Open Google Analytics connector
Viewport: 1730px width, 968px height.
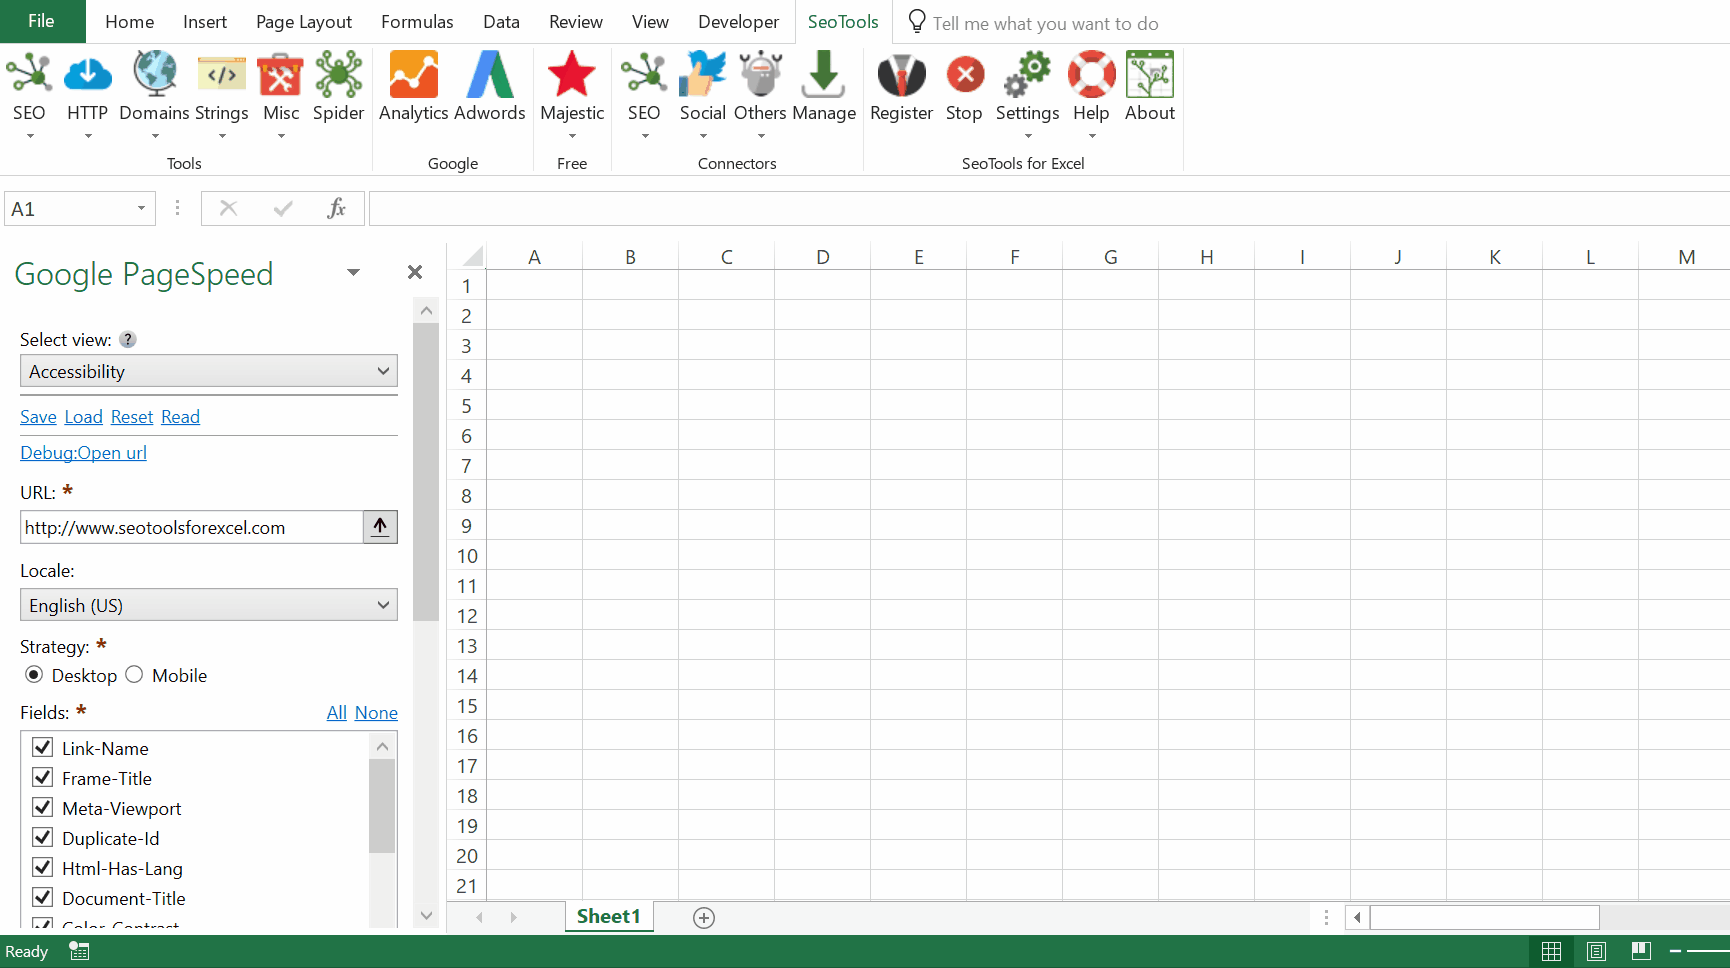tap(413, 75)
